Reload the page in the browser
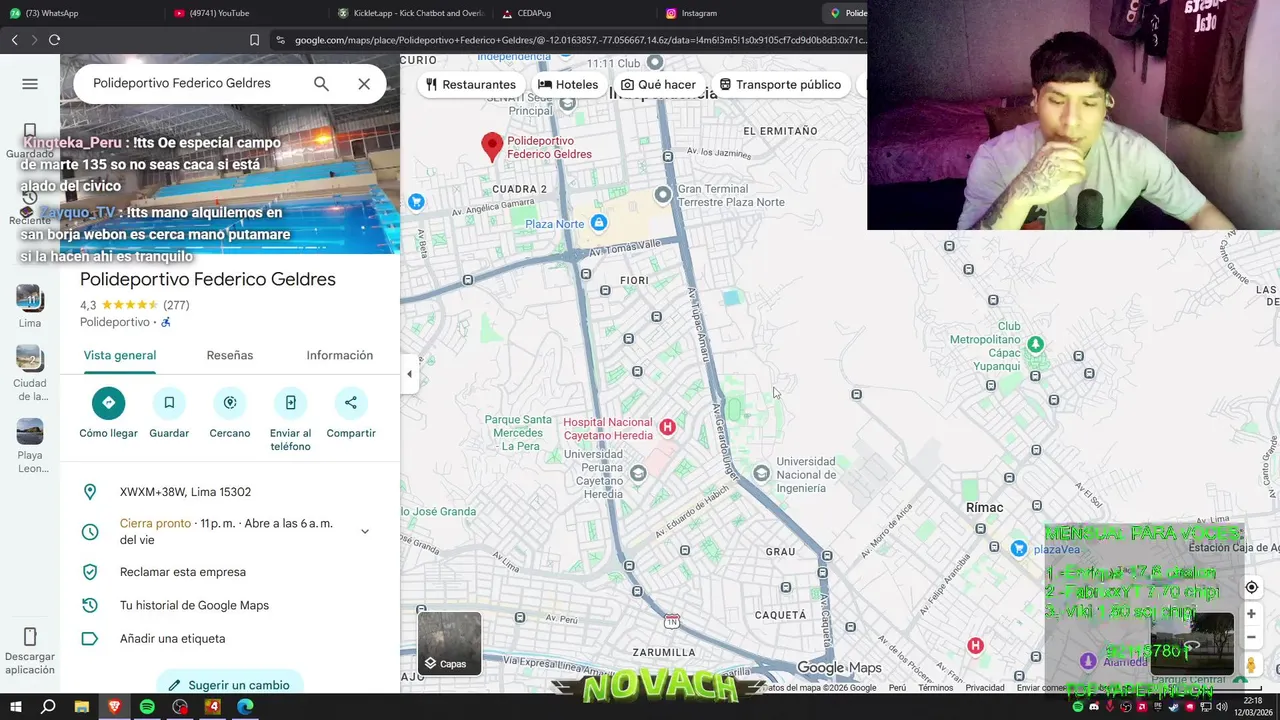 tap(54, 40)
